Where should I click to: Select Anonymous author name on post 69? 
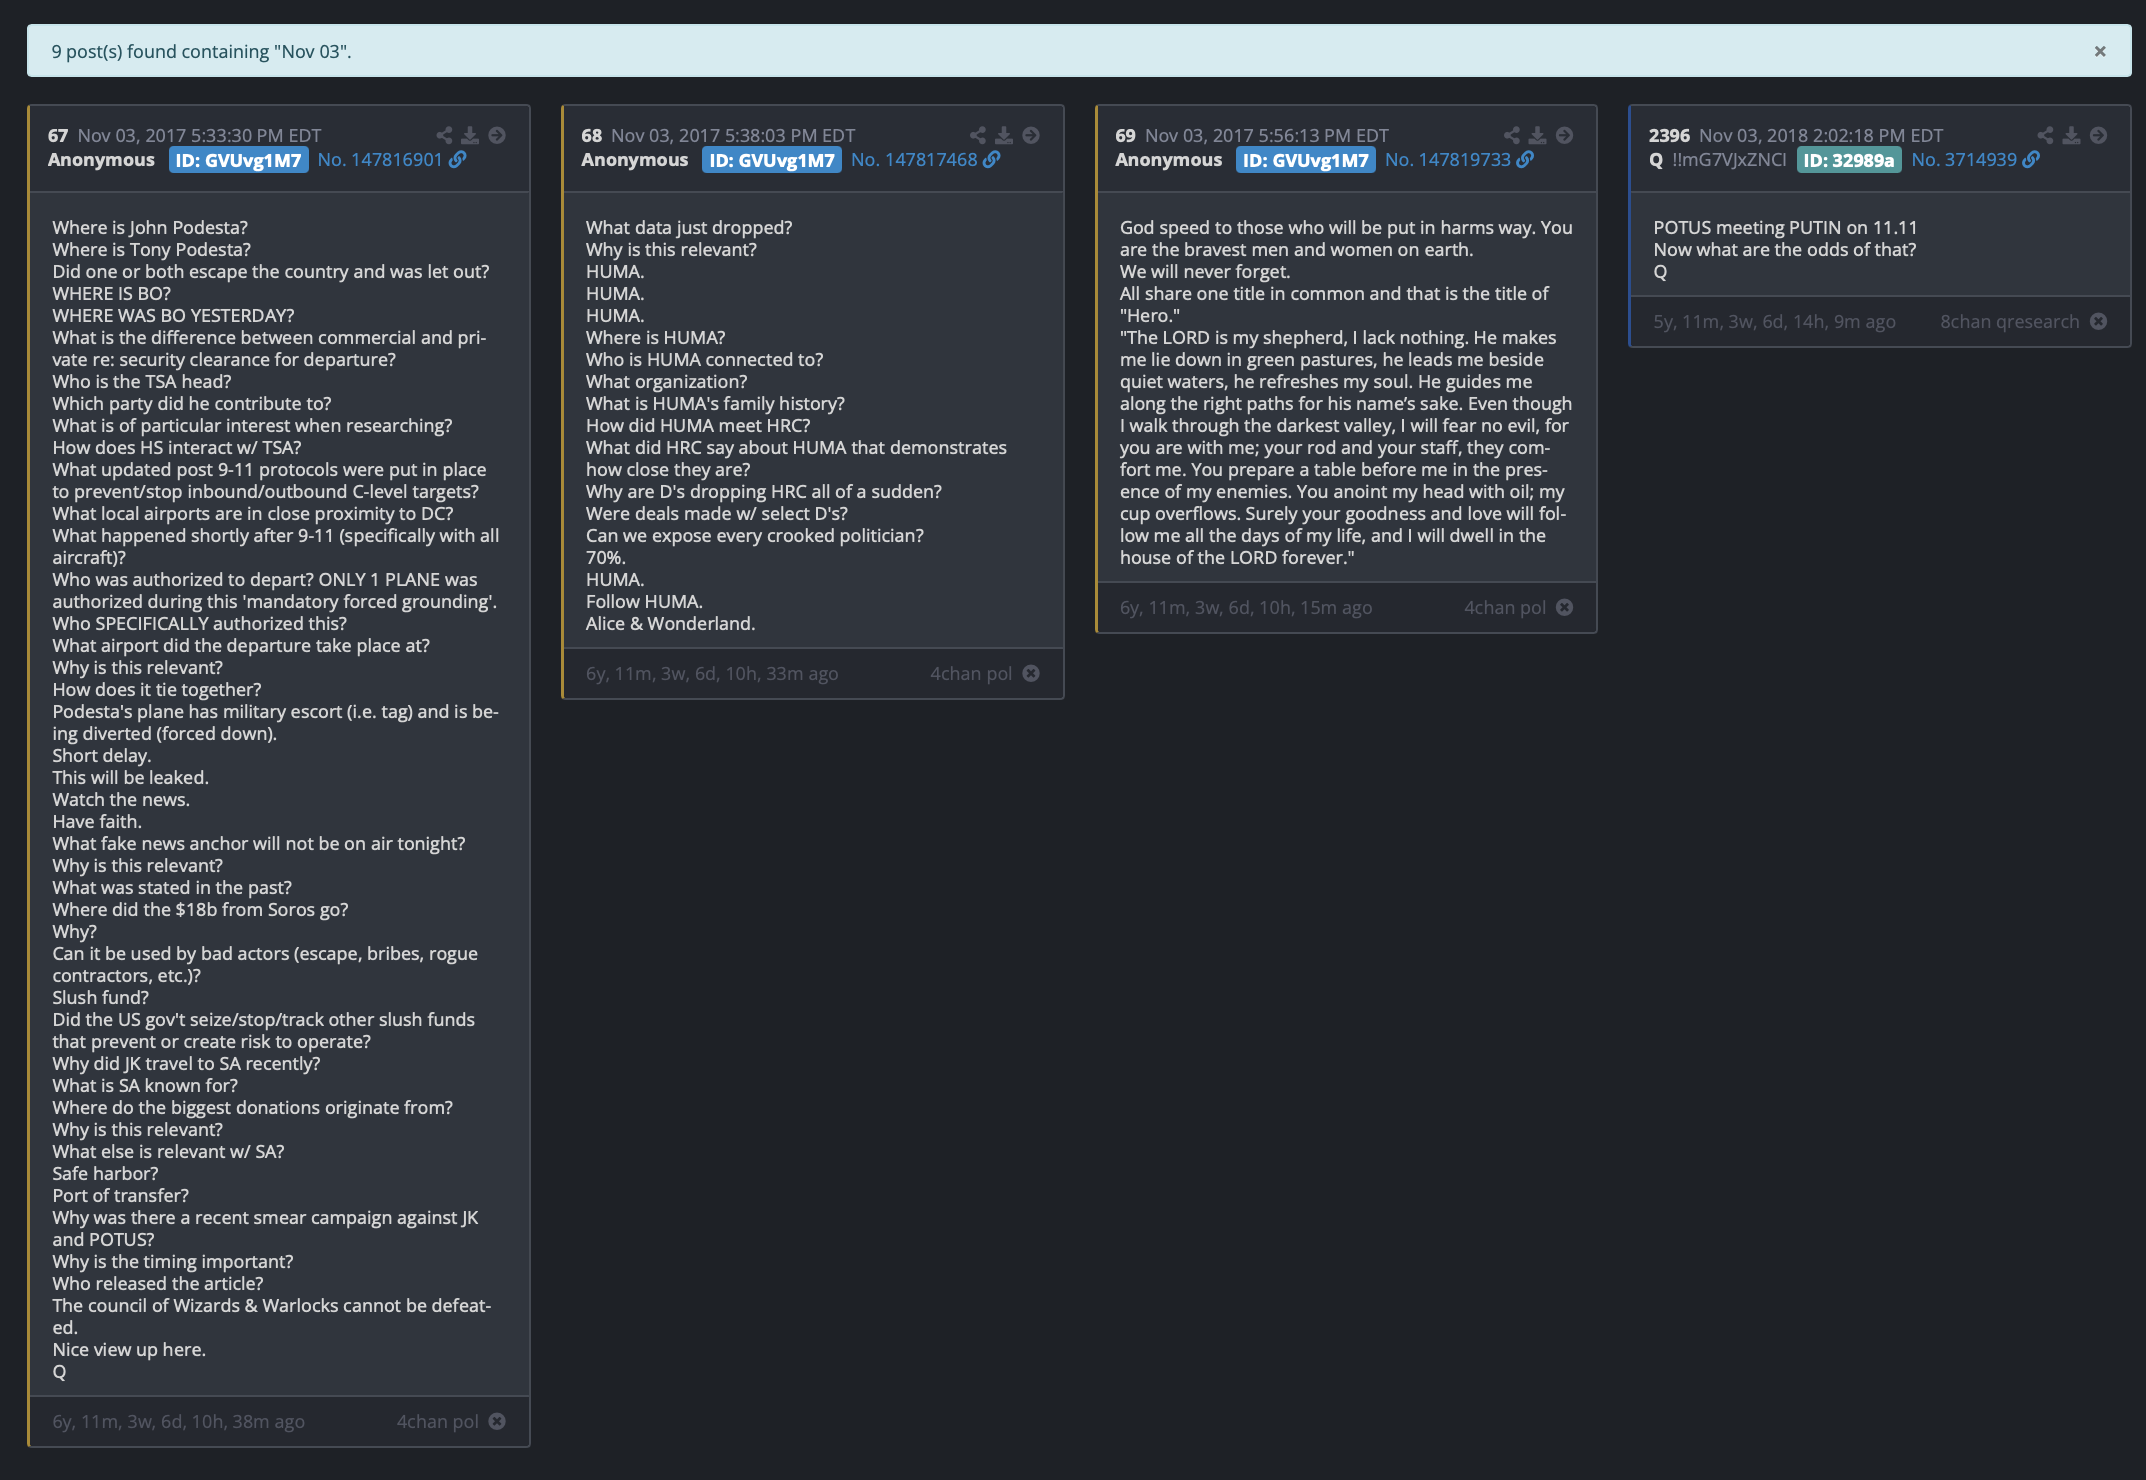[x=1168, y=160]
